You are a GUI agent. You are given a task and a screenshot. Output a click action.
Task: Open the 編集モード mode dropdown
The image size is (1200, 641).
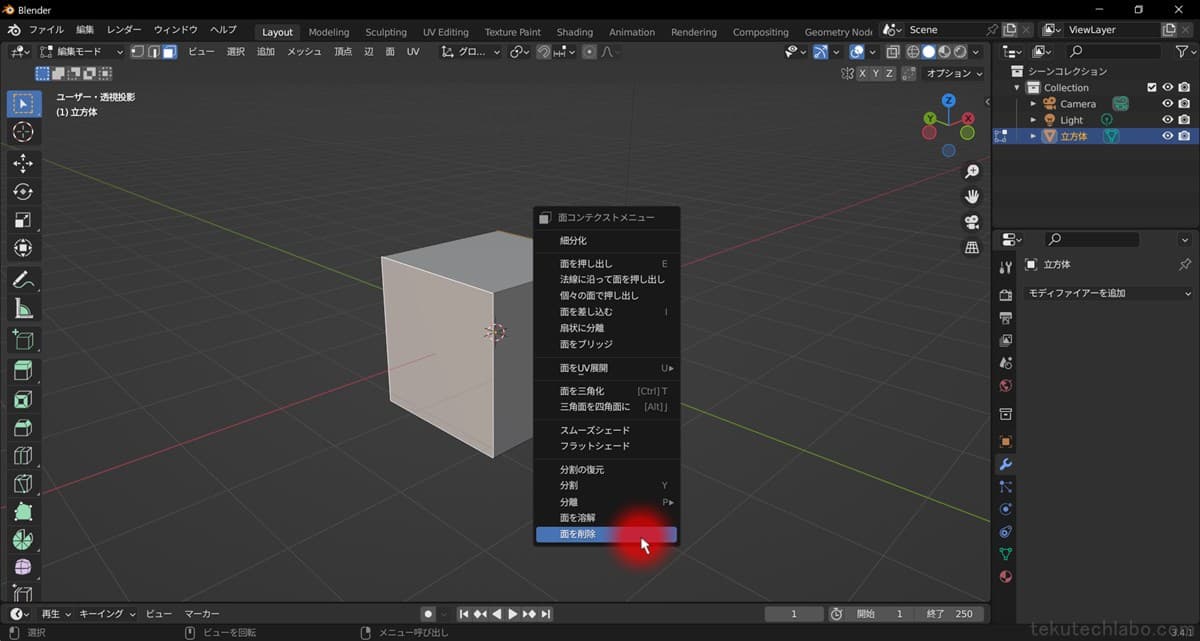point(82,51)
